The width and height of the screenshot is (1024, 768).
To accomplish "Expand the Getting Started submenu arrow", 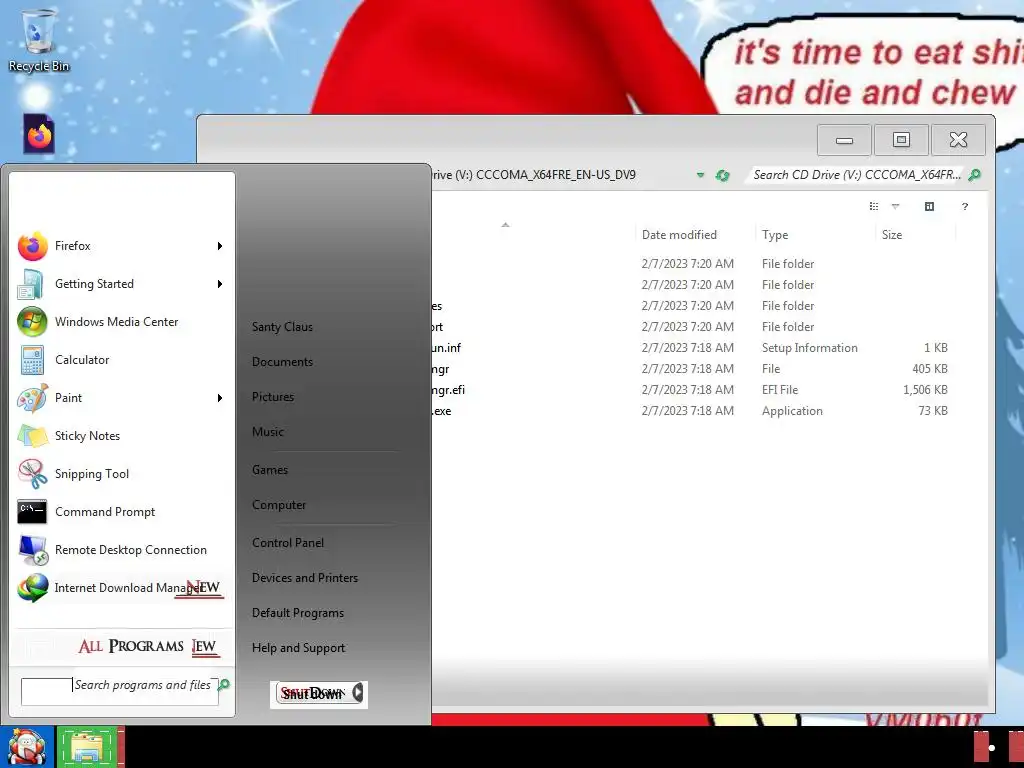I will coord(220,284).
